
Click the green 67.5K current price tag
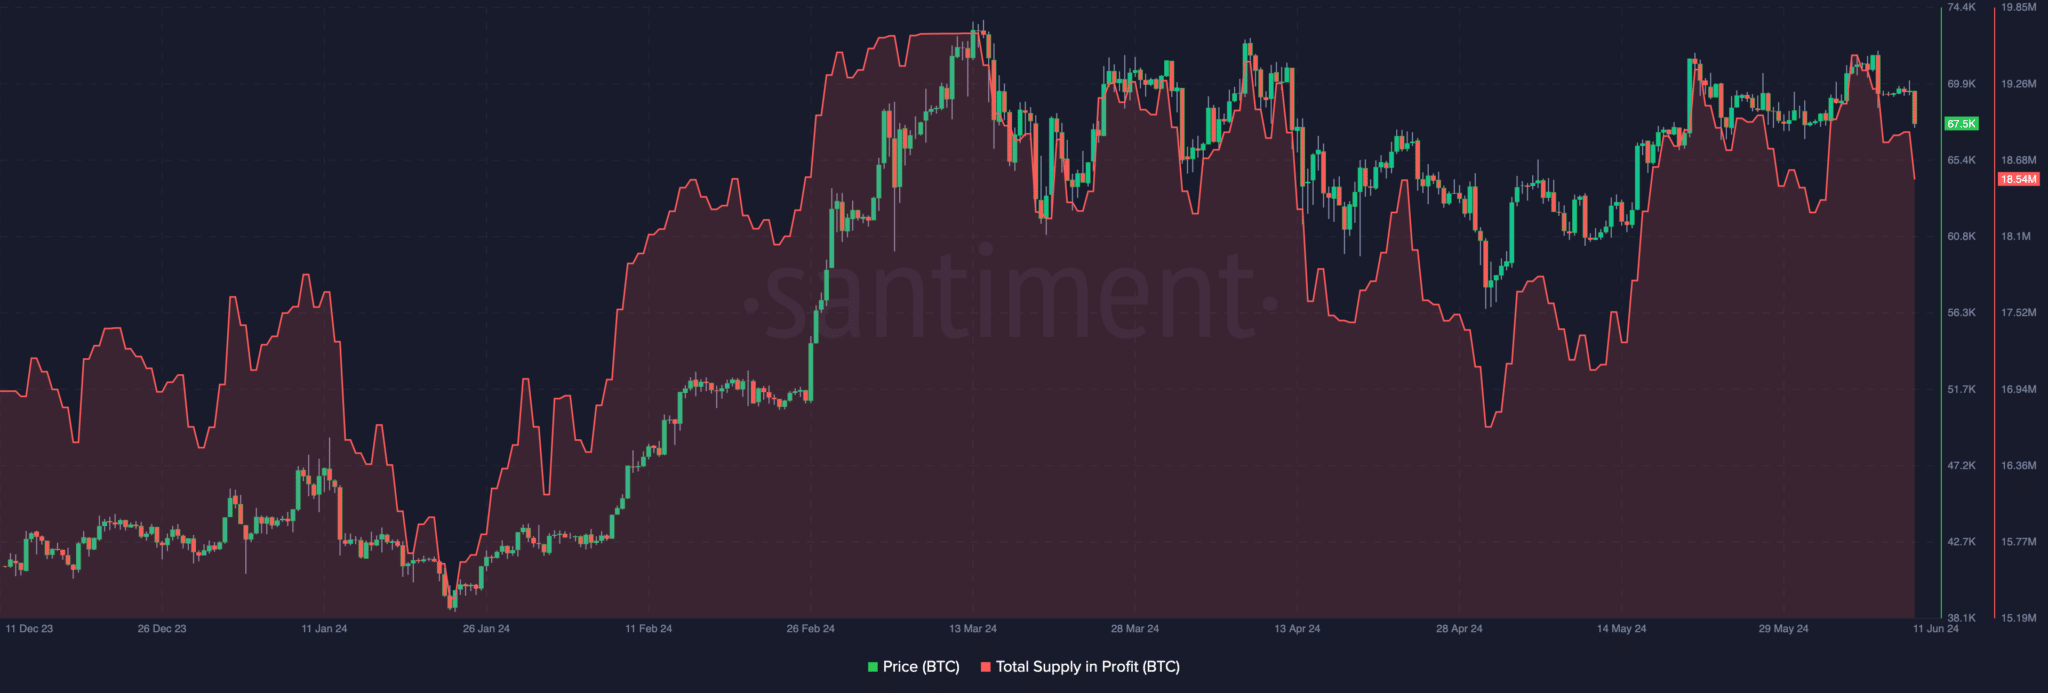(1961, 124)
